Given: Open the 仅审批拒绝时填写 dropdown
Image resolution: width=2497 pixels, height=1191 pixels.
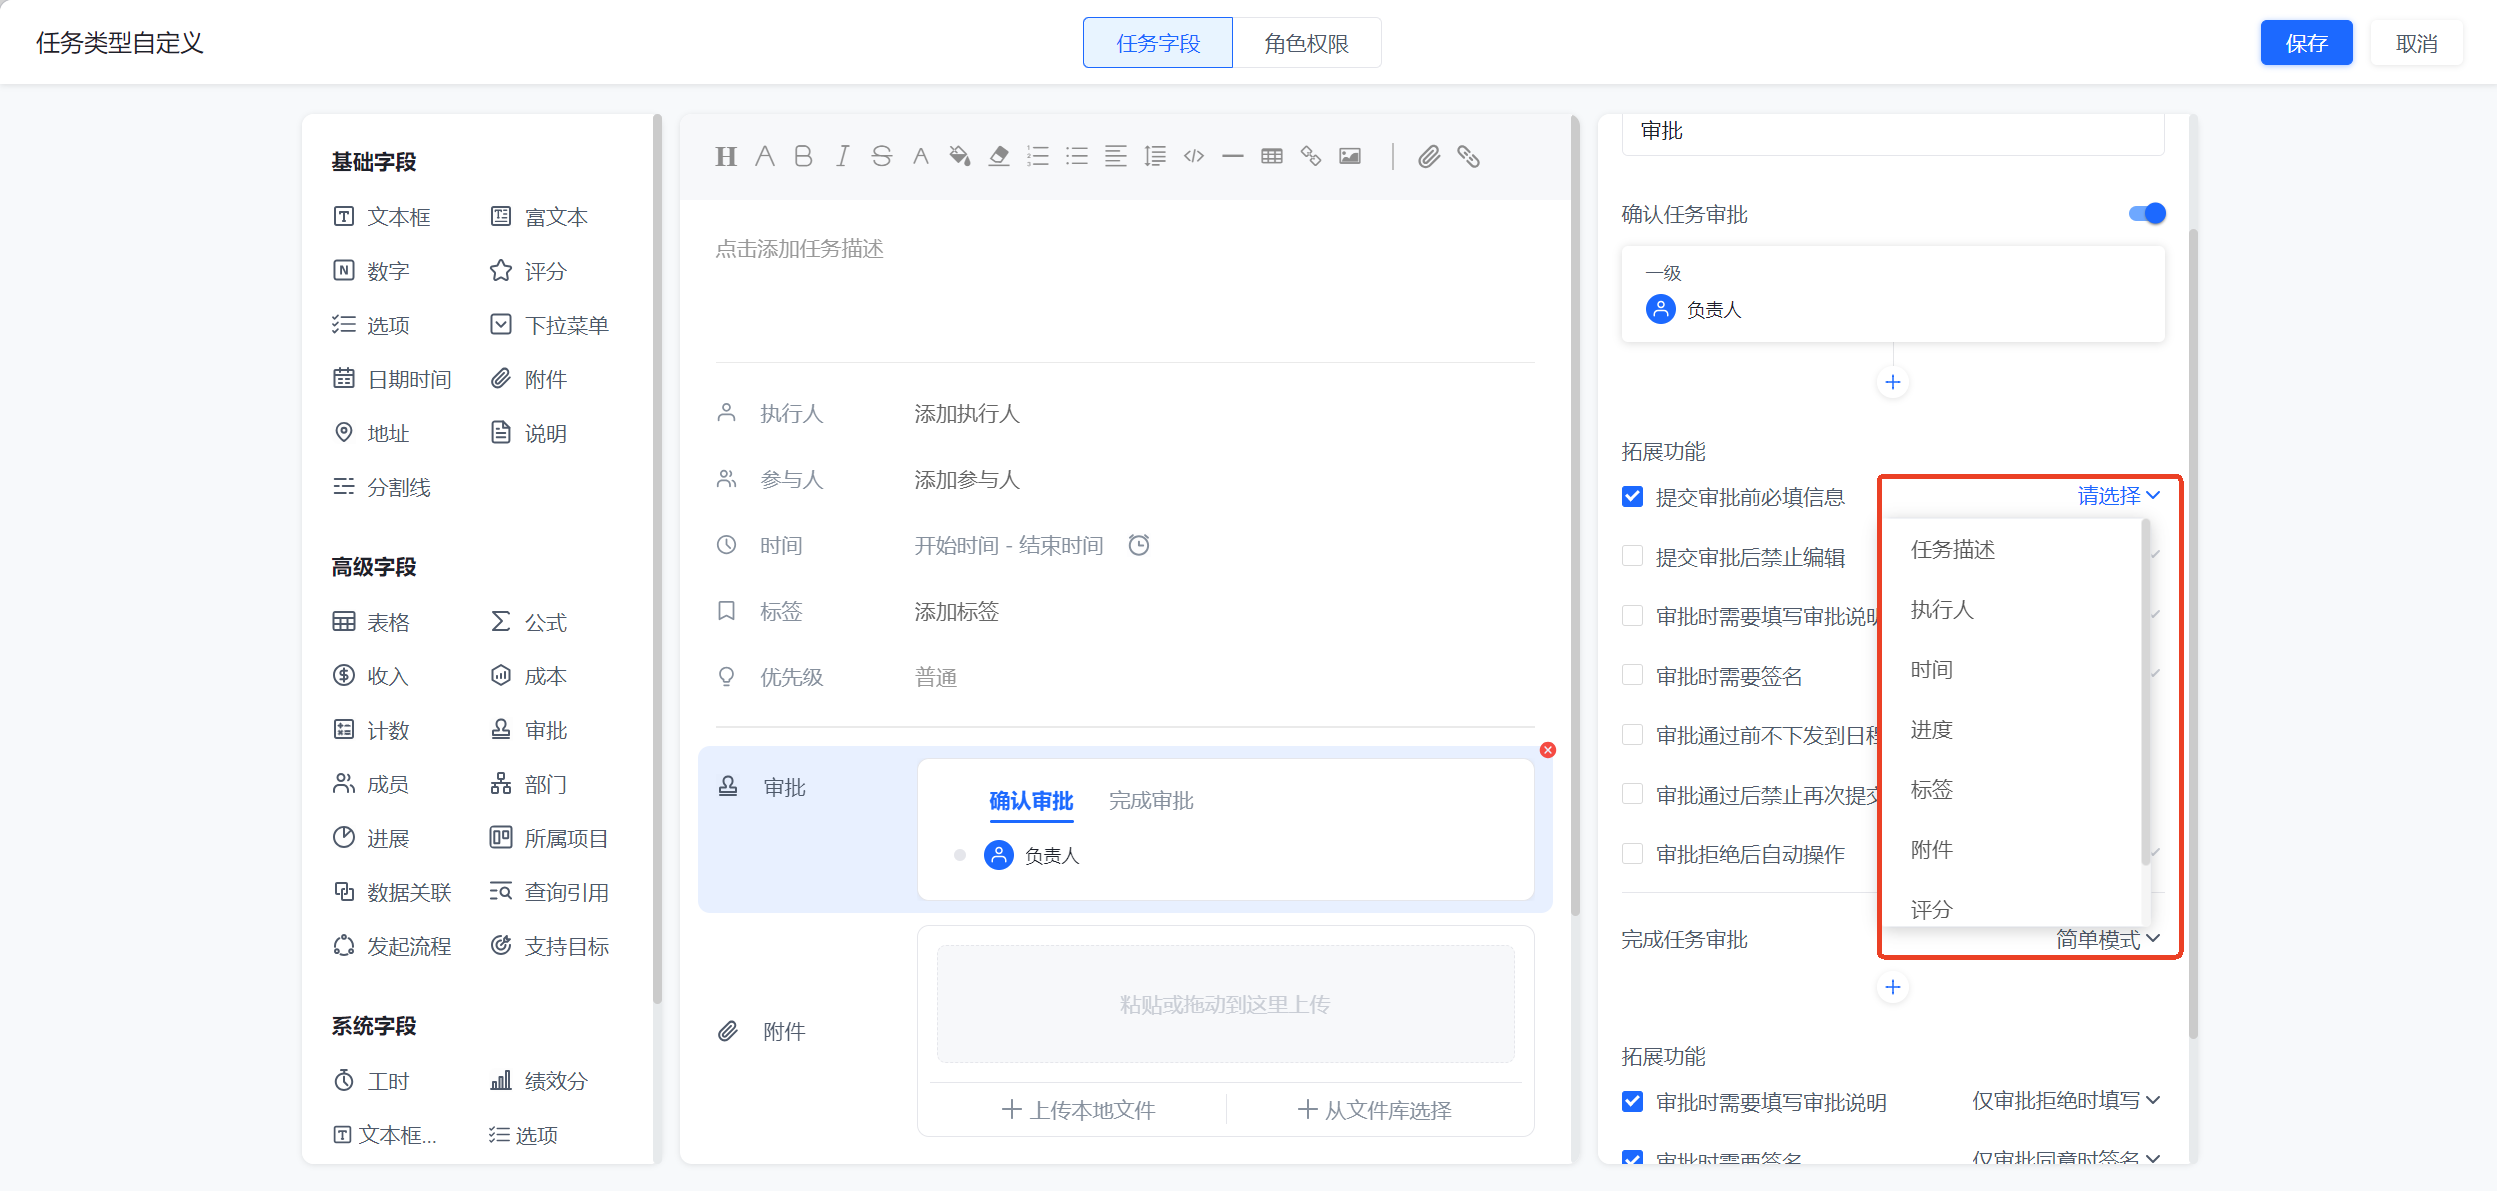Looking at the screenshot, I should coord(2067,1100).
